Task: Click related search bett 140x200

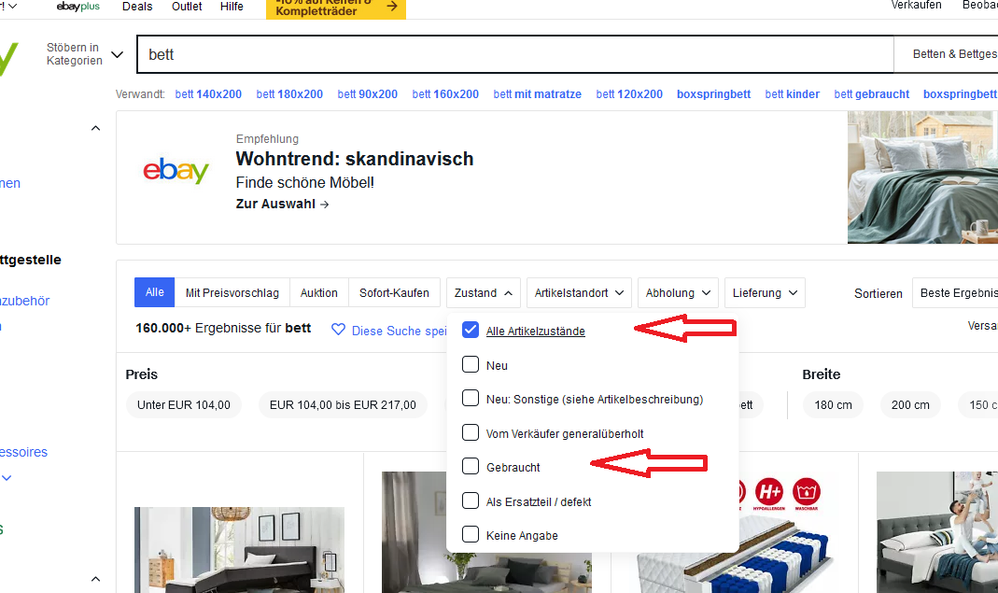Action: pos(208,94)
